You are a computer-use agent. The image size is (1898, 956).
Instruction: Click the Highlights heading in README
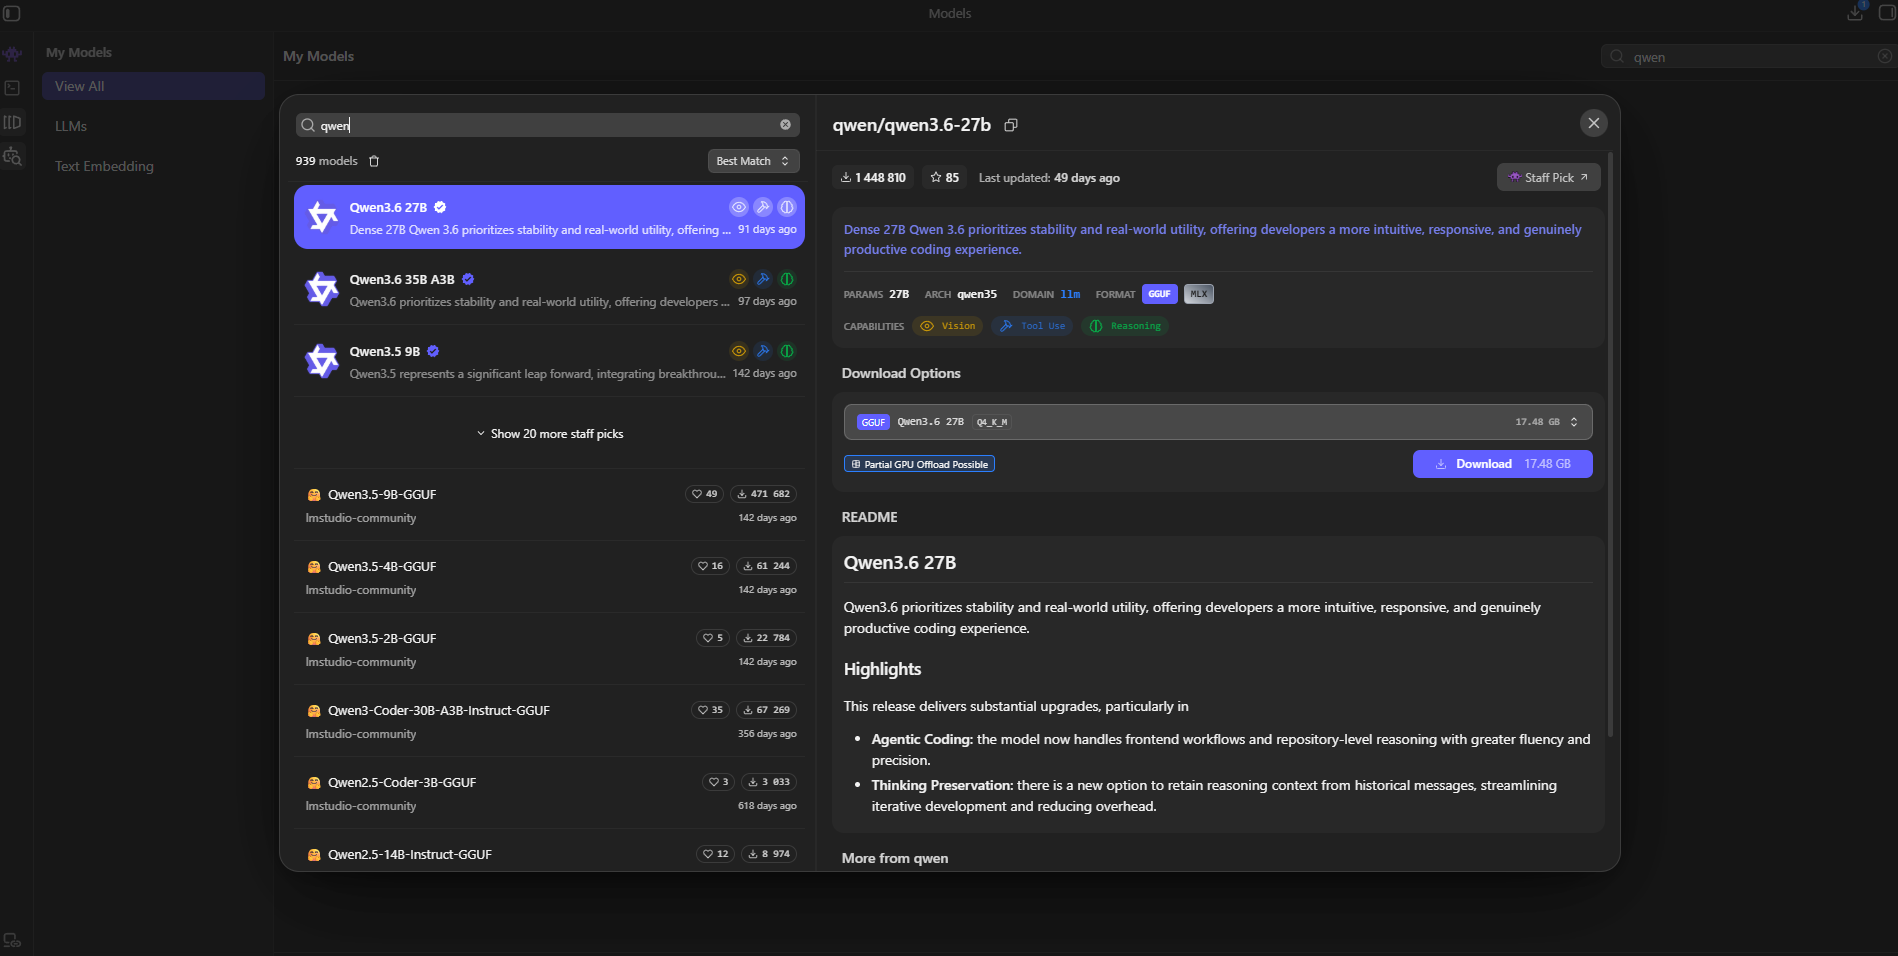coord(882,669)
